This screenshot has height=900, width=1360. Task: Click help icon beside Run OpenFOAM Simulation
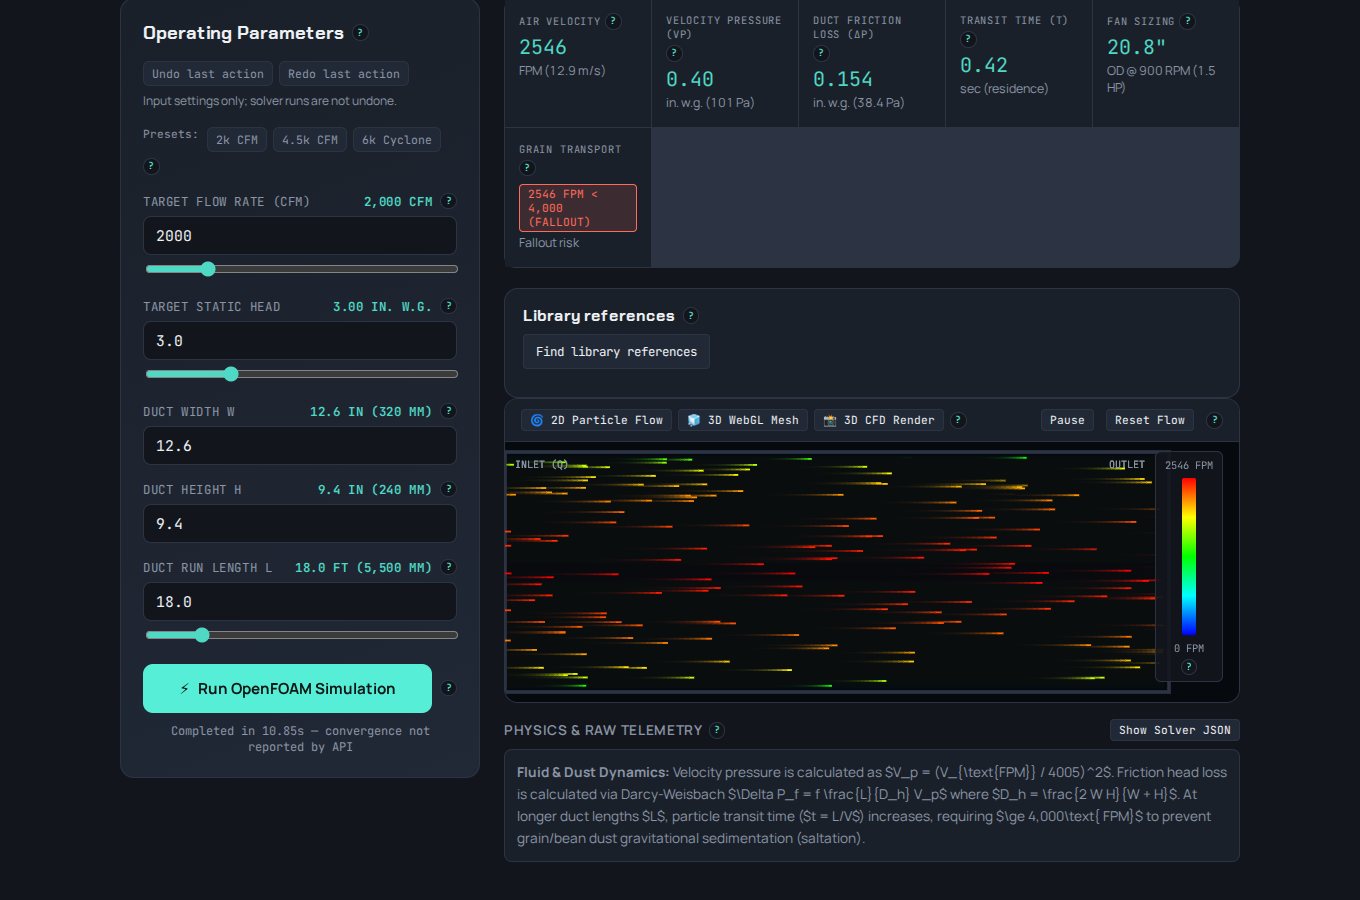449,688
